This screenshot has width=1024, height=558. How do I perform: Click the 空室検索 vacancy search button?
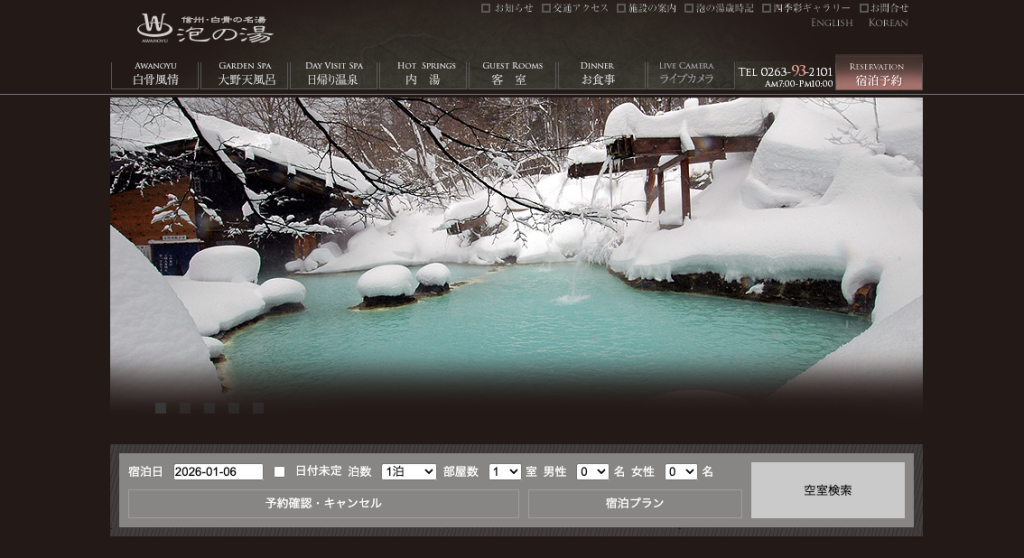pos(827,490)
